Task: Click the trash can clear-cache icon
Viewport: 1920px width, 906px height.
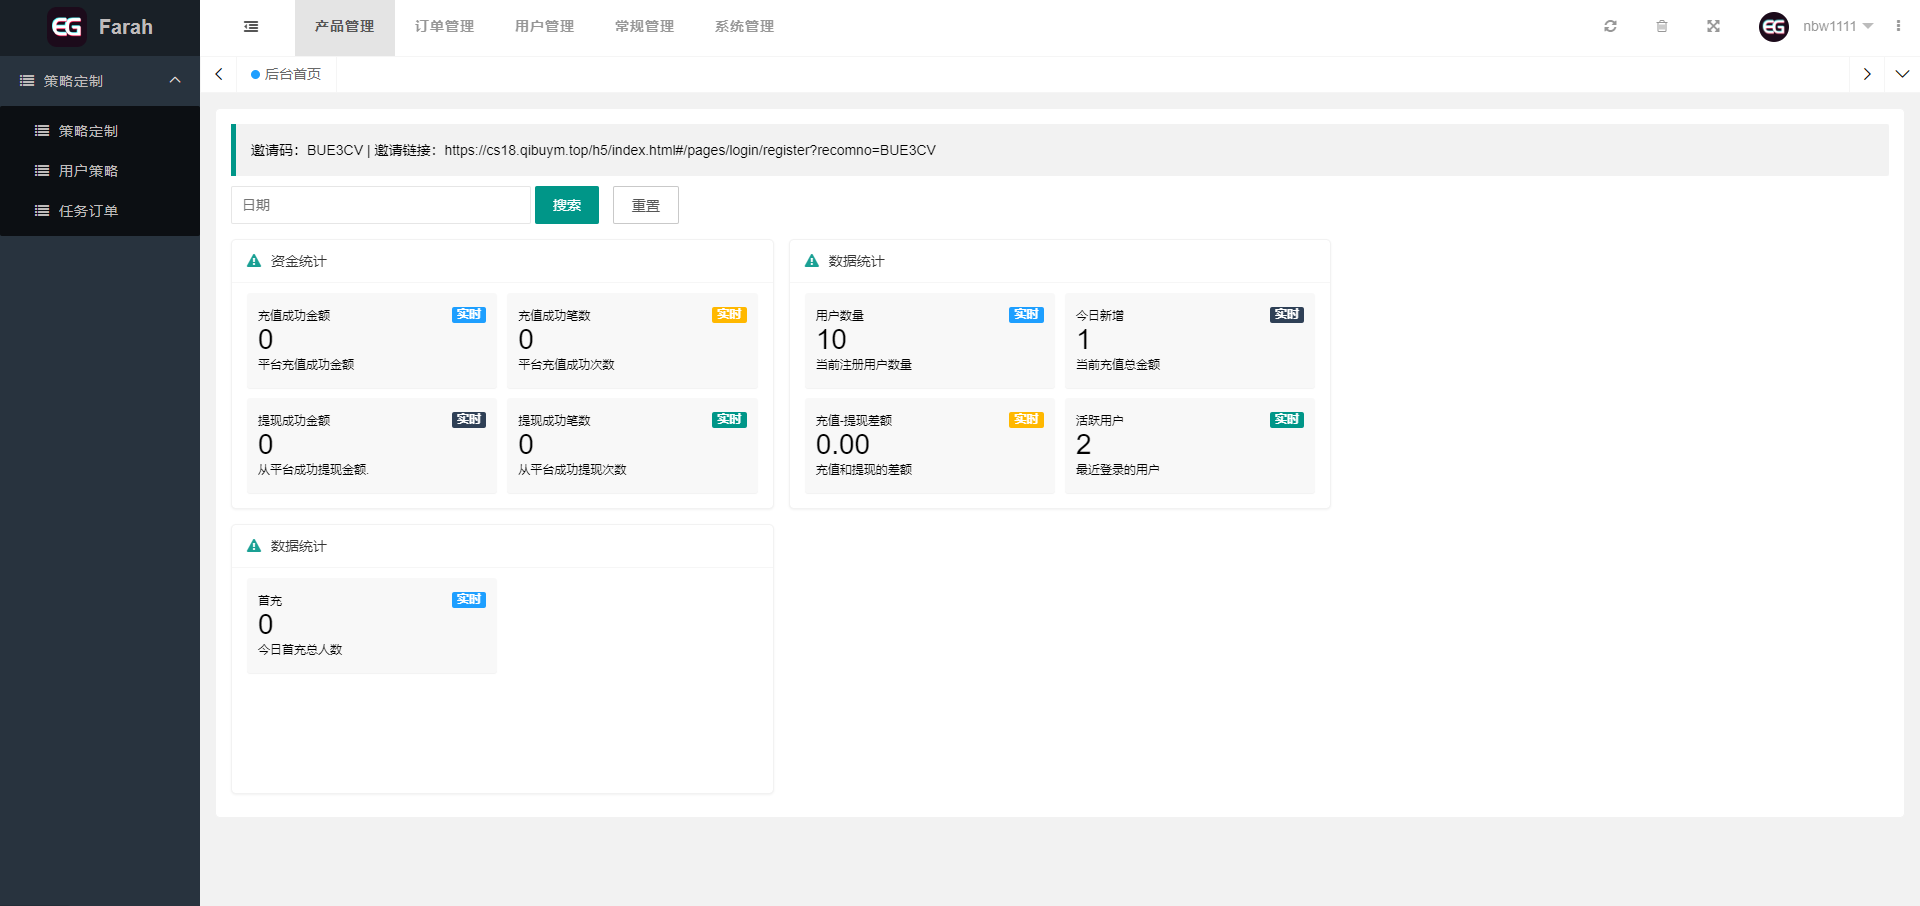Action: pyautogui.click(x=1662, y=27)
